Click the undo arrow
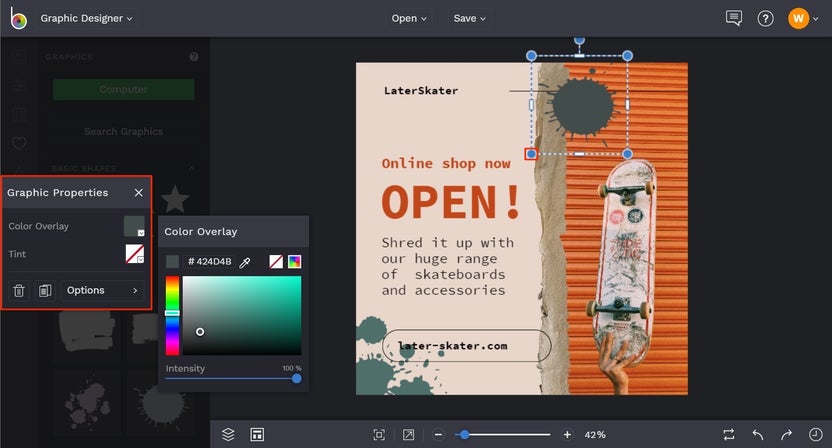This screenshot has height=448, width=832. pyautogui.click(x=758, y=435)
